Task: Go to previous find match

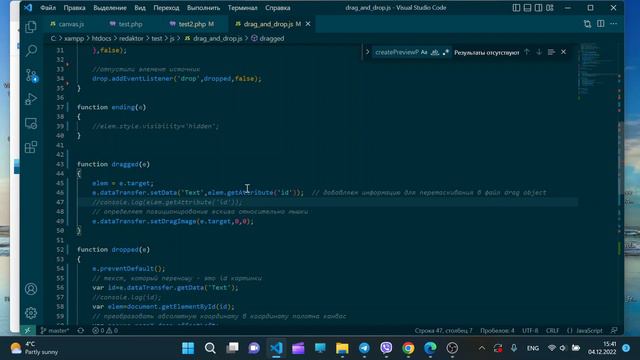Action: tap(527, 52)
